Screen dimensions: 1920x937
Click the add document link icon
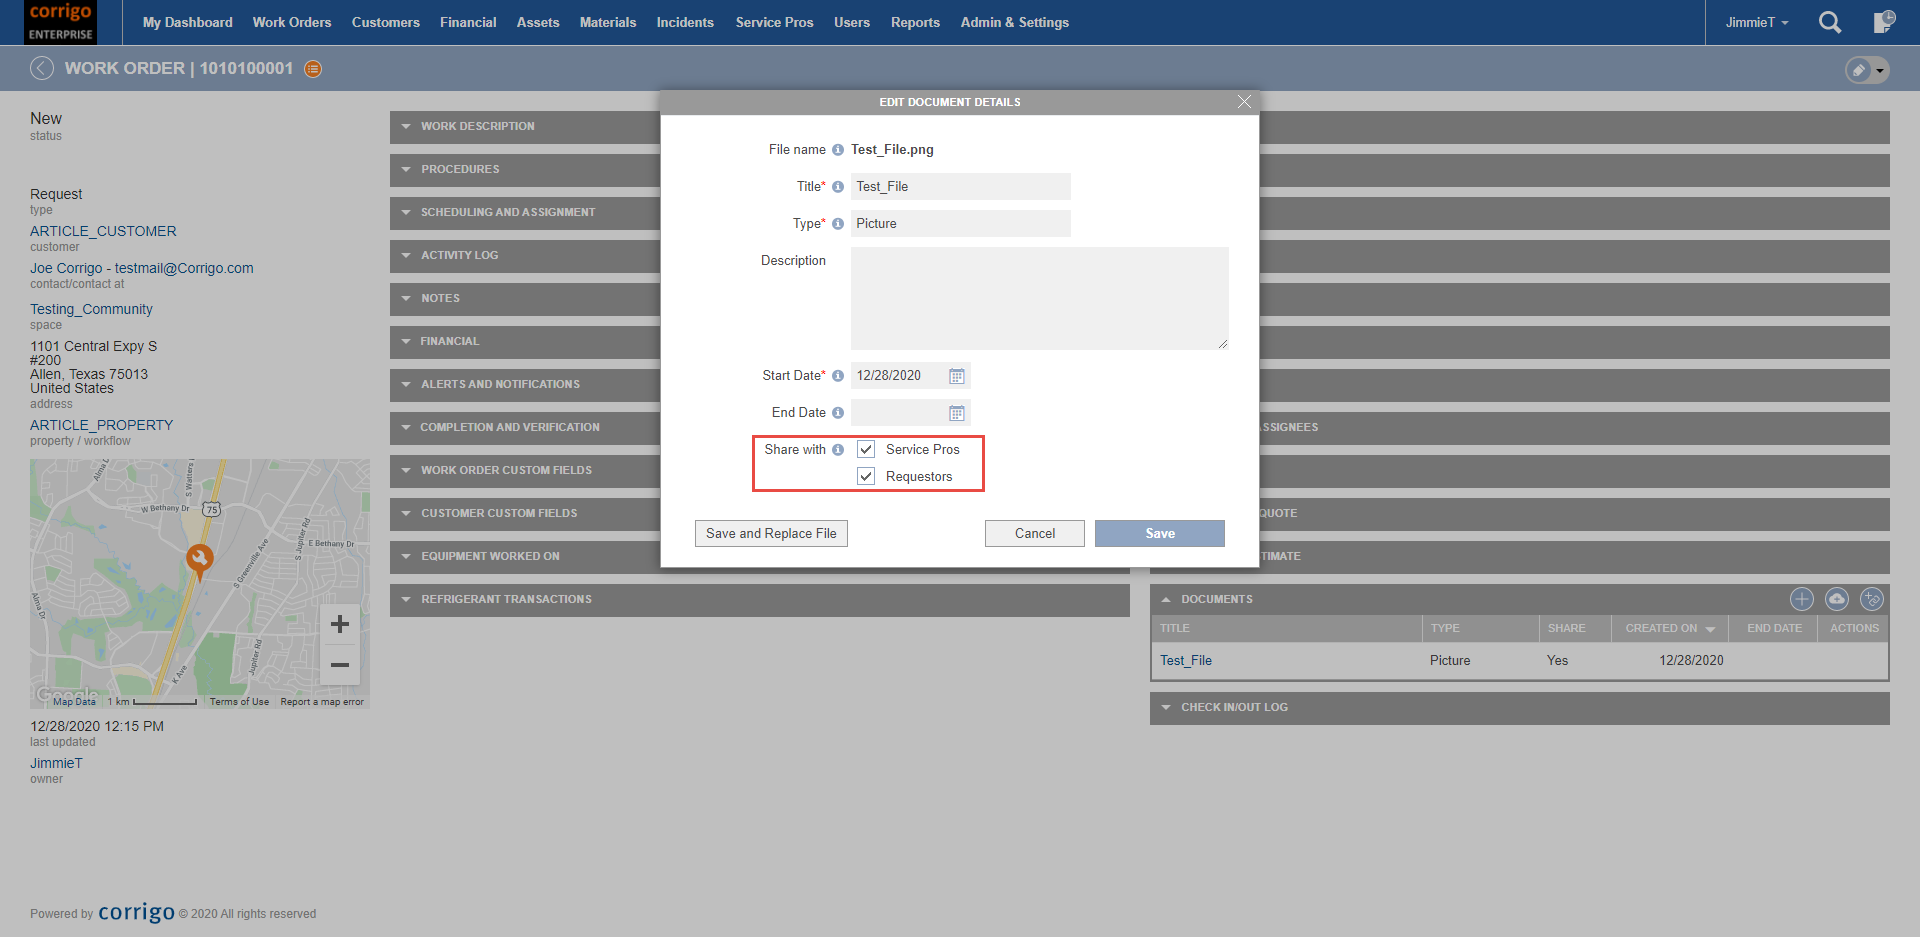(1871, 599)
